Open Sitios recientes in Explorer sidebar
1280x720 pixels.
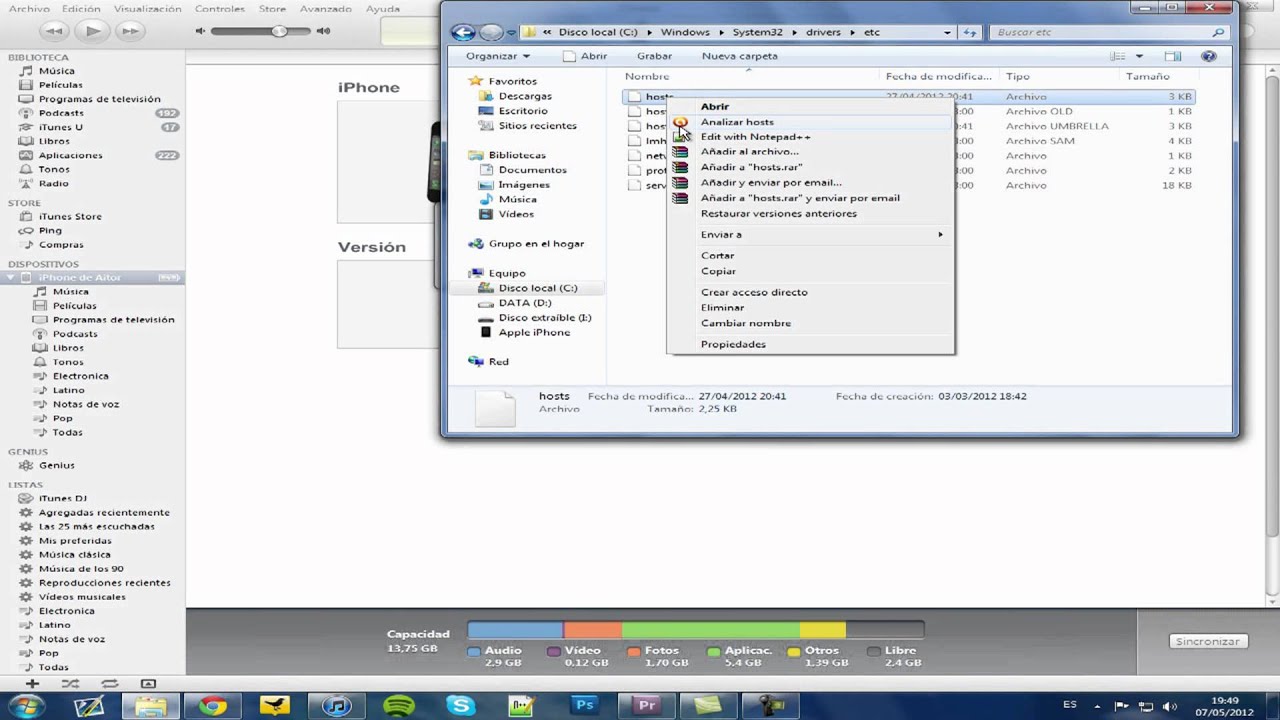[537, 126]
